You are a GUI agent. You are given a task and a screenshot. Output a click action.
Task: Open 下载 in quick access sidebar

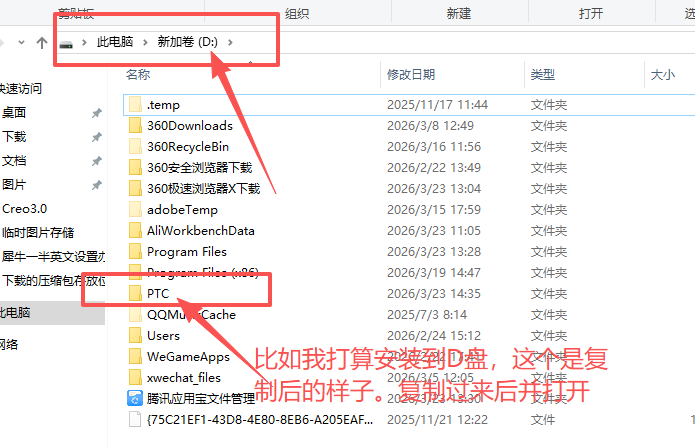[x=14, y=136]
